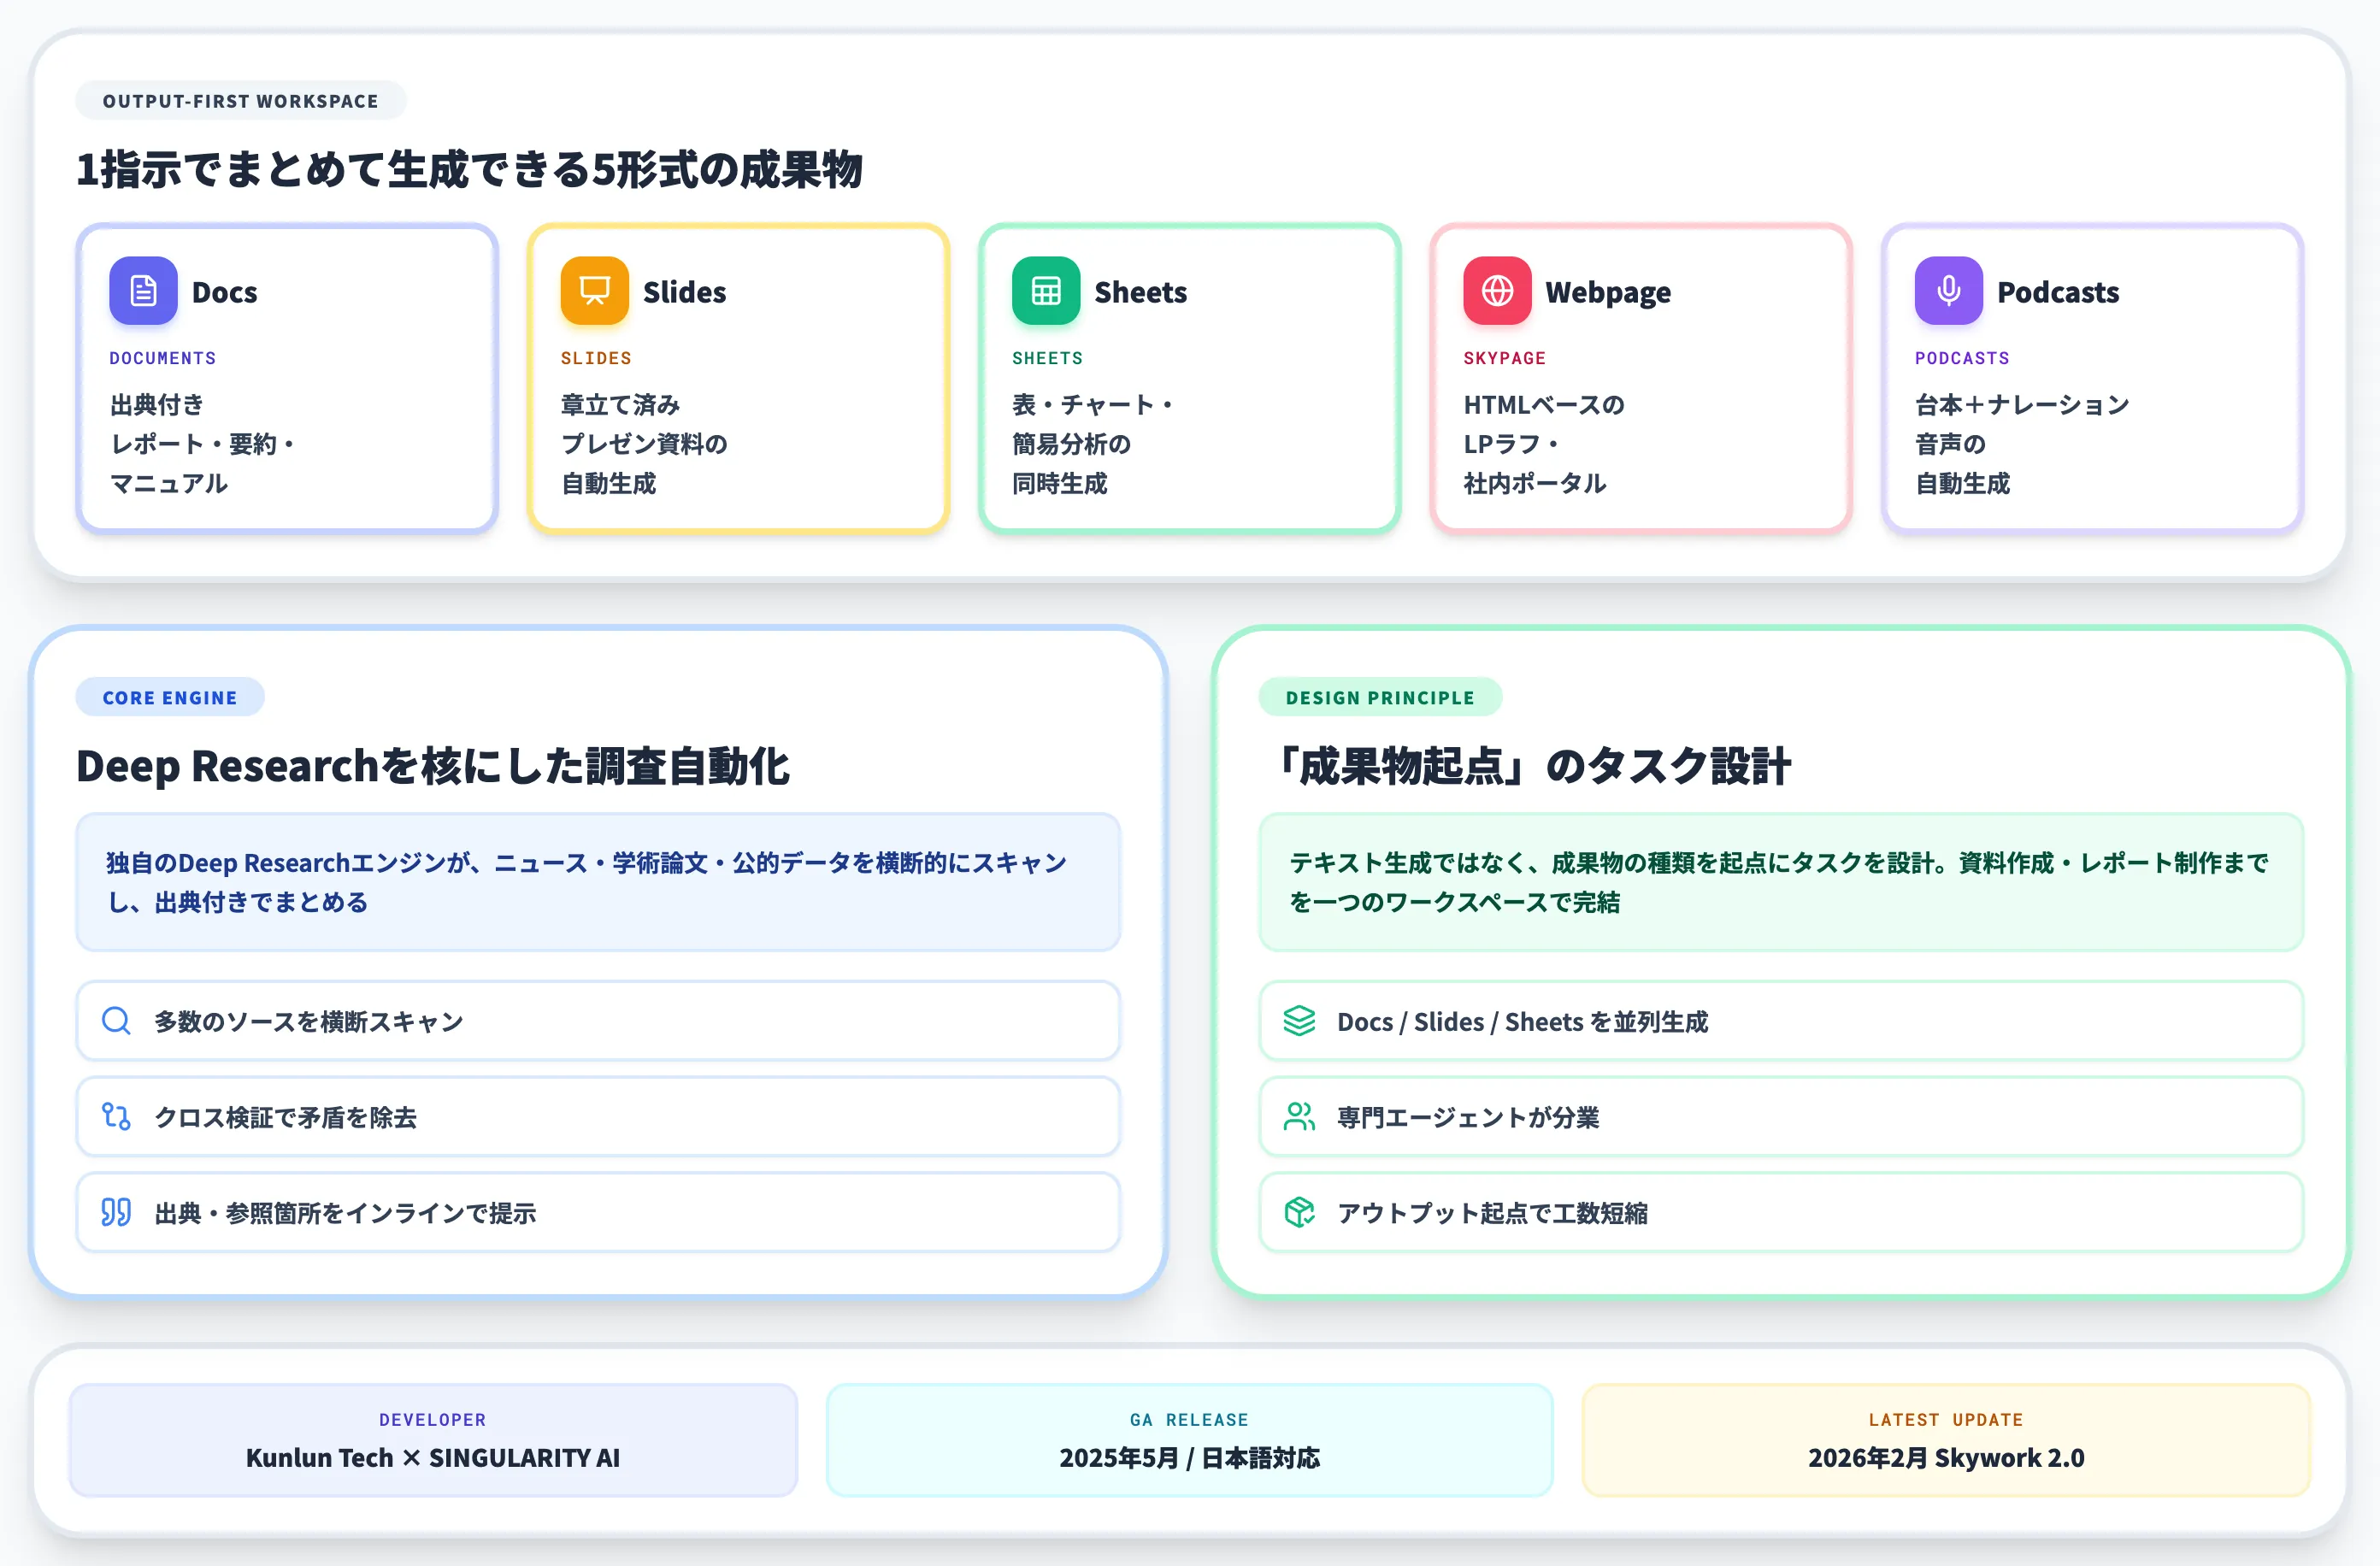This screenshot has width=2380, height=1566.
Task: Click the 多数のソースを横断スキャン row
Action: point(598,1021)
